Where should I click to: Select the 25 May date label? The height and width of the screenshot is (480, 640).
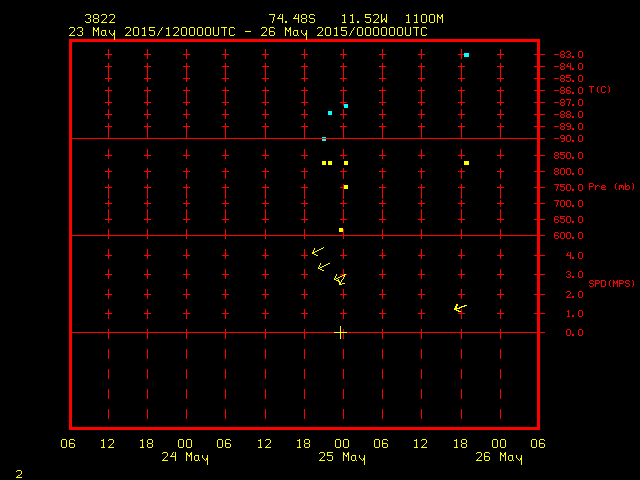[x=342, y=458]
